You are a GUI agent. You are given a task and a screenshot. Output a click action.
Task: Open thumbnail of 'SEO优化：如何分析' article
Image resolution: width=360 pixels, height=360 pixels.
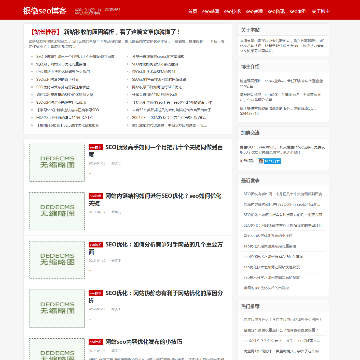point(57,260)
